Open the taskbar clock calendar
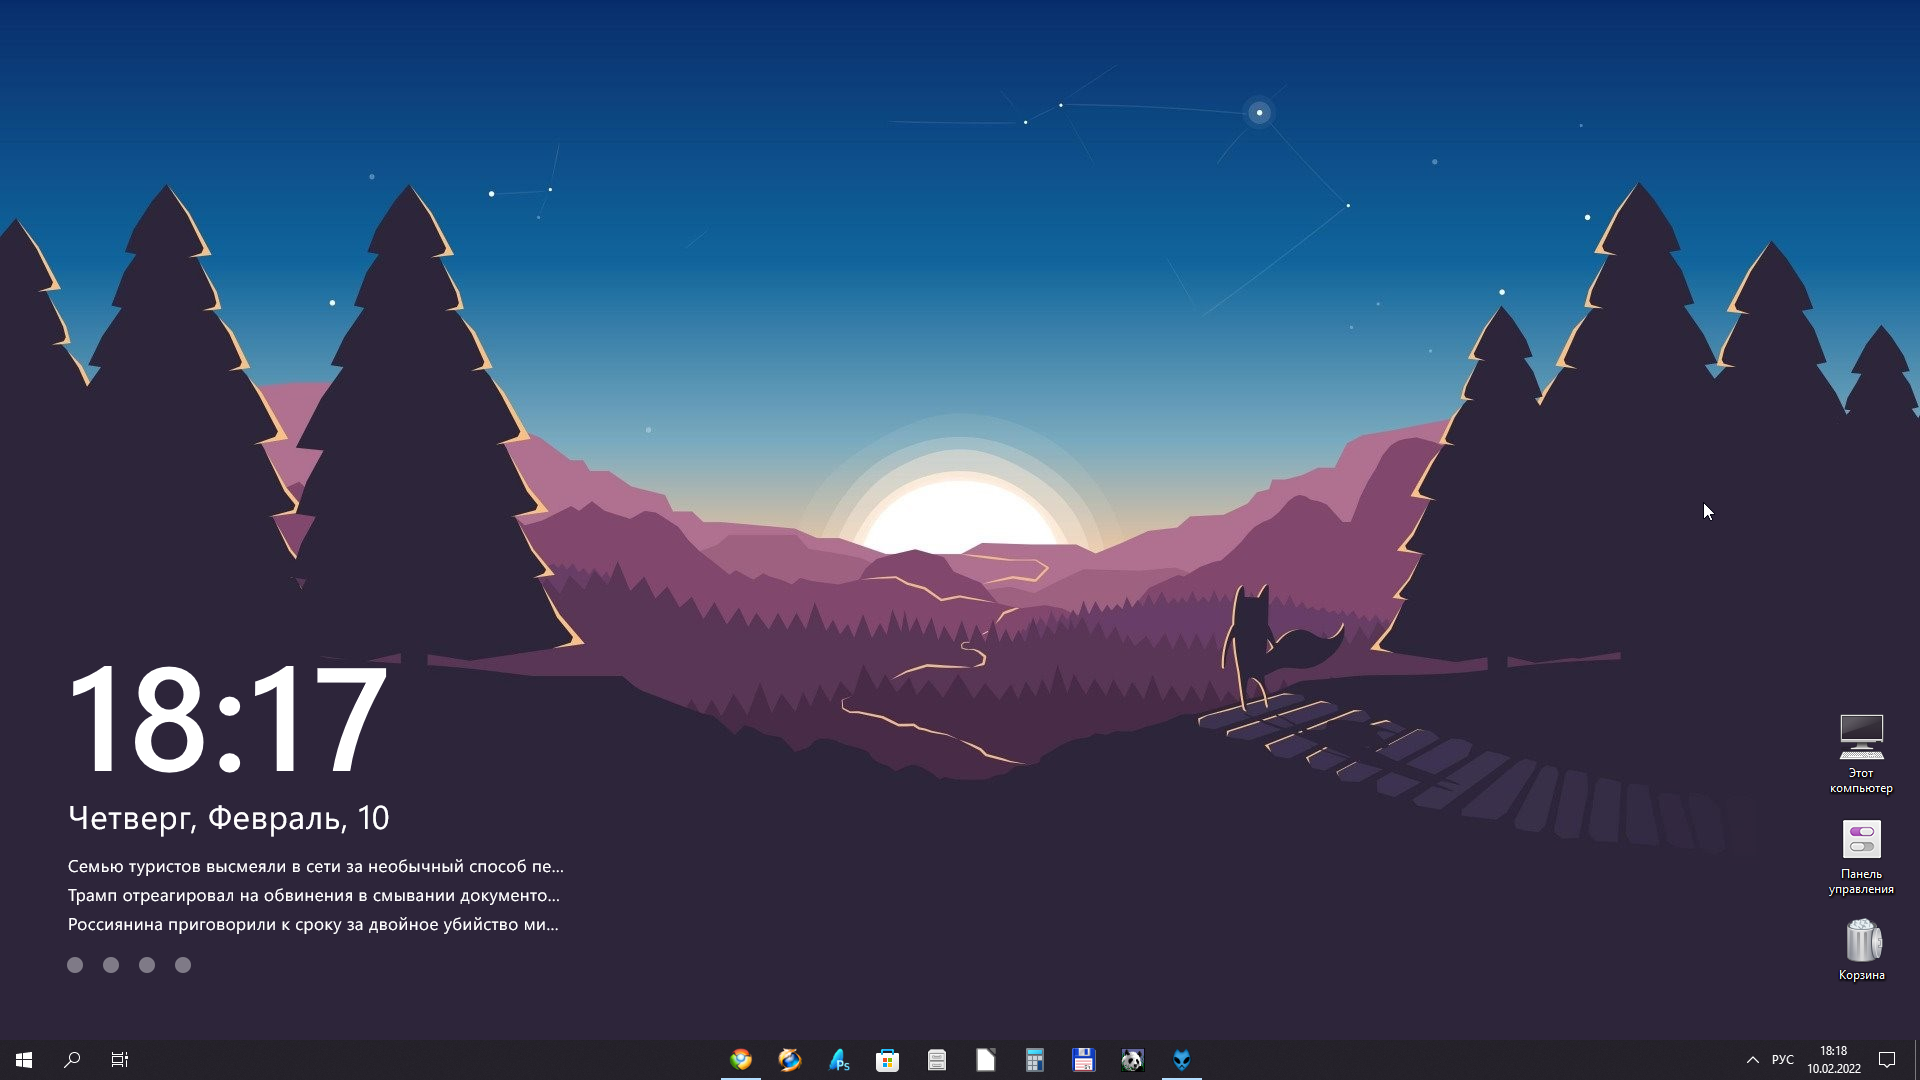This screenshot has height=1080, width=1920. (1833, 1060)
